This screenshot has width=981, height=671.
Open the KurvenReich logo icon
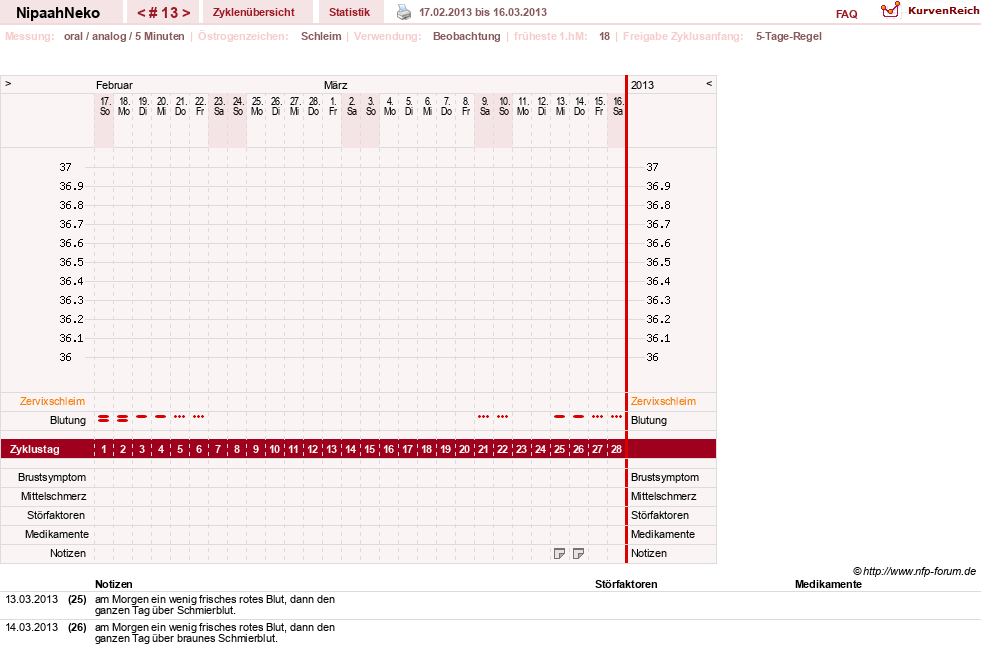[x=890, y=10]
